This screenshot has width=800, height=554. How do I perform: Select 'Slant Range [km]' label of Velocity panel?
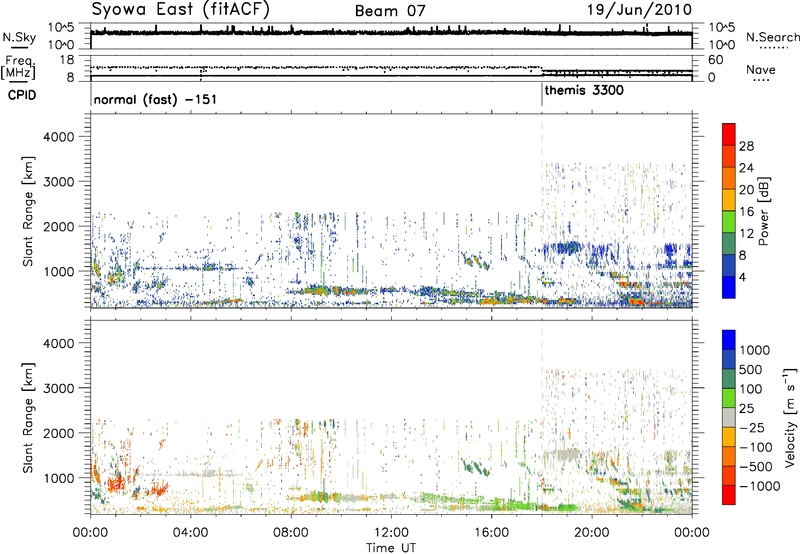click(x=28, y=417)
